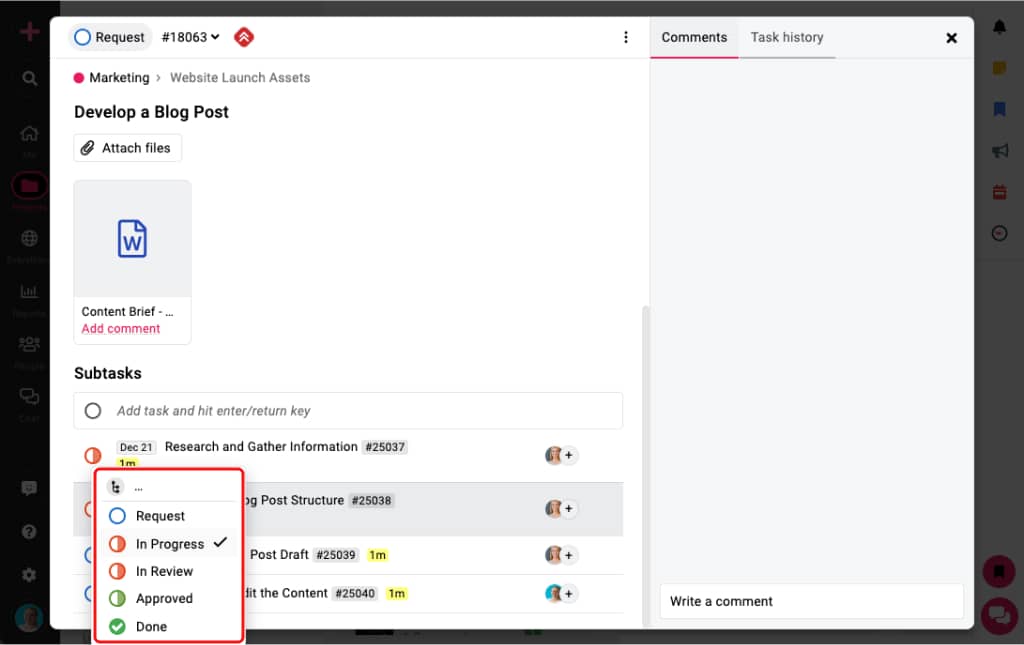Open the help question mark icon

click(x=29, y=531)
